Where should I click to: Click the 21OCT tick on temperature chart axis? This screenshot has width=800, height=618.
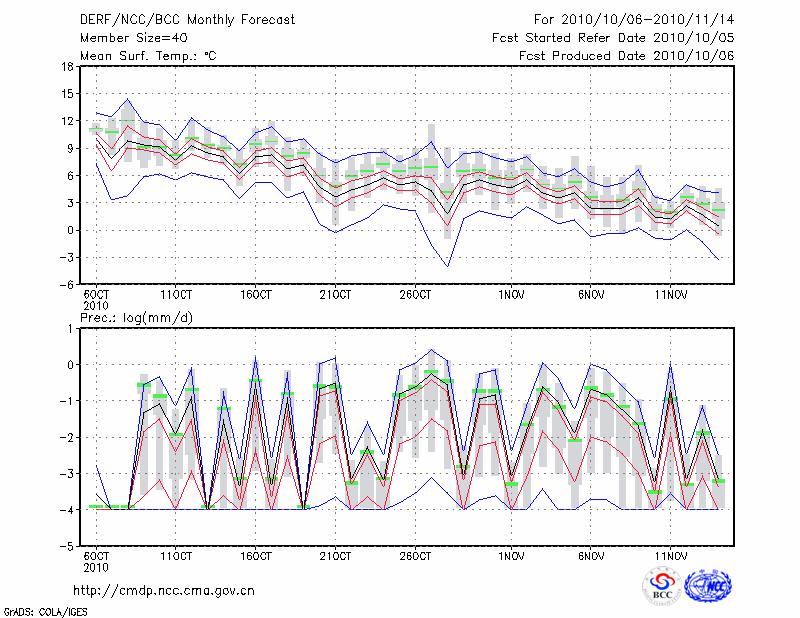[x=336, y=295]
